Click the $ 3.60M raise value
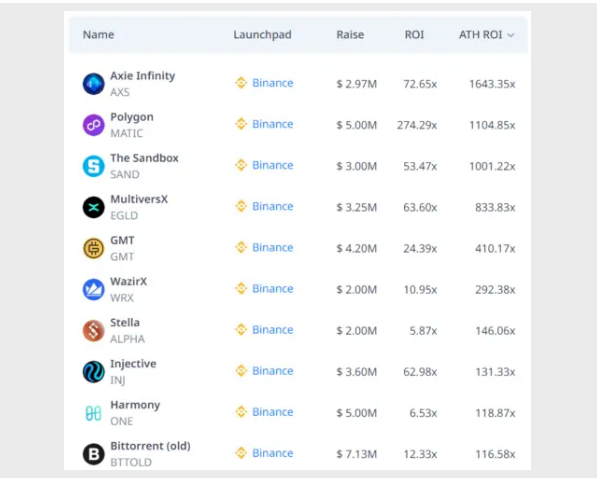Screen dimensions: 604x479 coord(357,372)
